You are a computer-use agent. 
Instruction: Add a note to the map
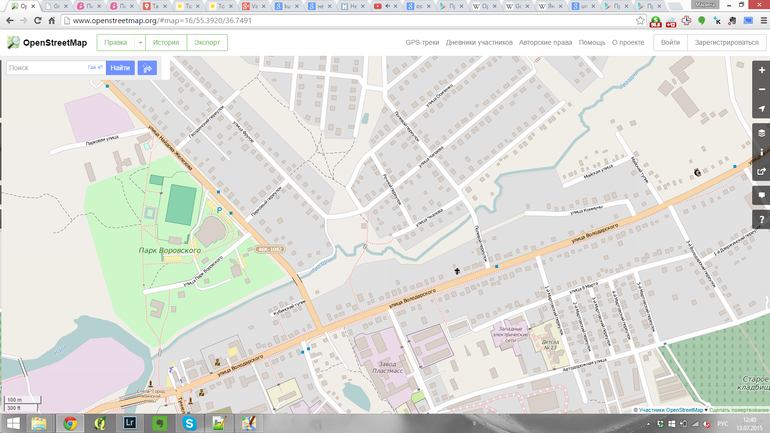click(761, 195)
